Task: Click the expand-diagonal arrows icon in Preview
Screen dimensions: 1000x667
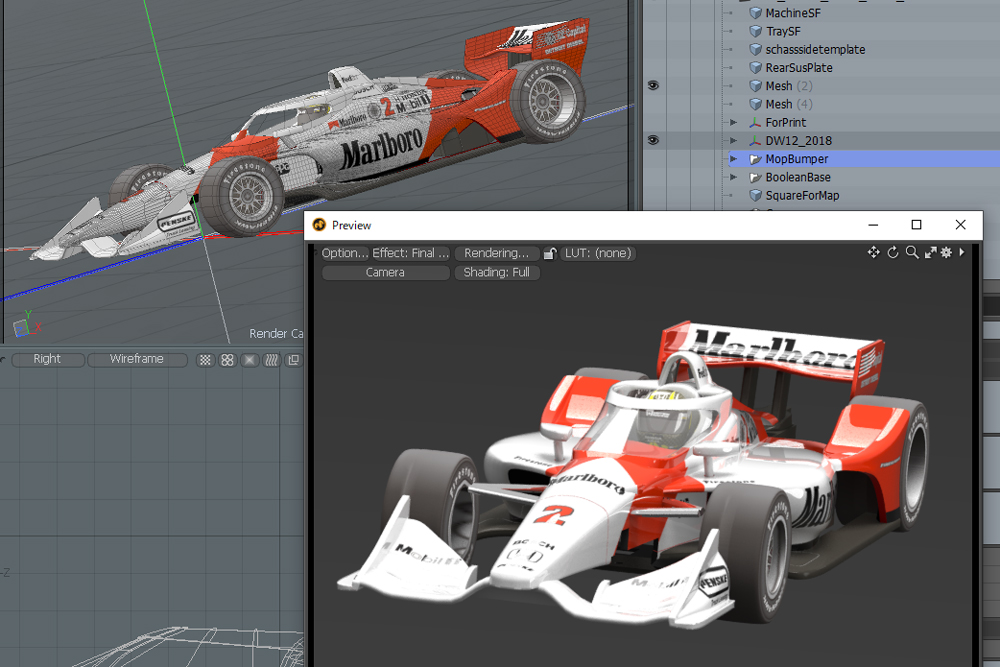Action: 930,253
